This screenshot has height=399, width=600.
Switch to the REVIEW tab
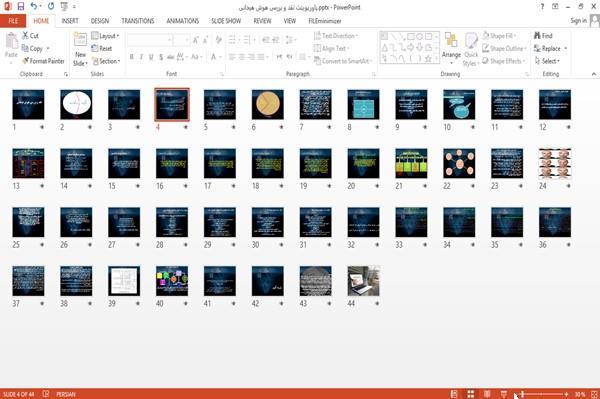click(262, 21)
